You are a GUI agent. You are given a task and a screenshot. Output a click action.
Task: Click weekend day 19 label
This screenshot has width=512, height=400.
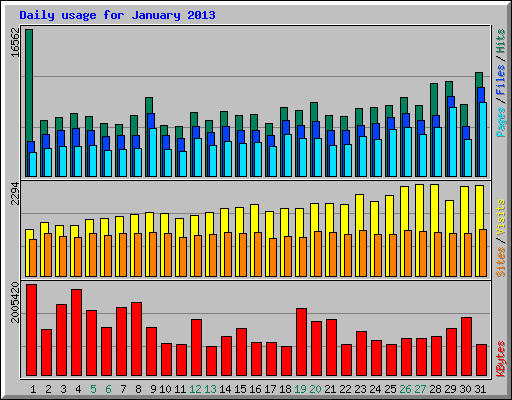tap(300, 389)
